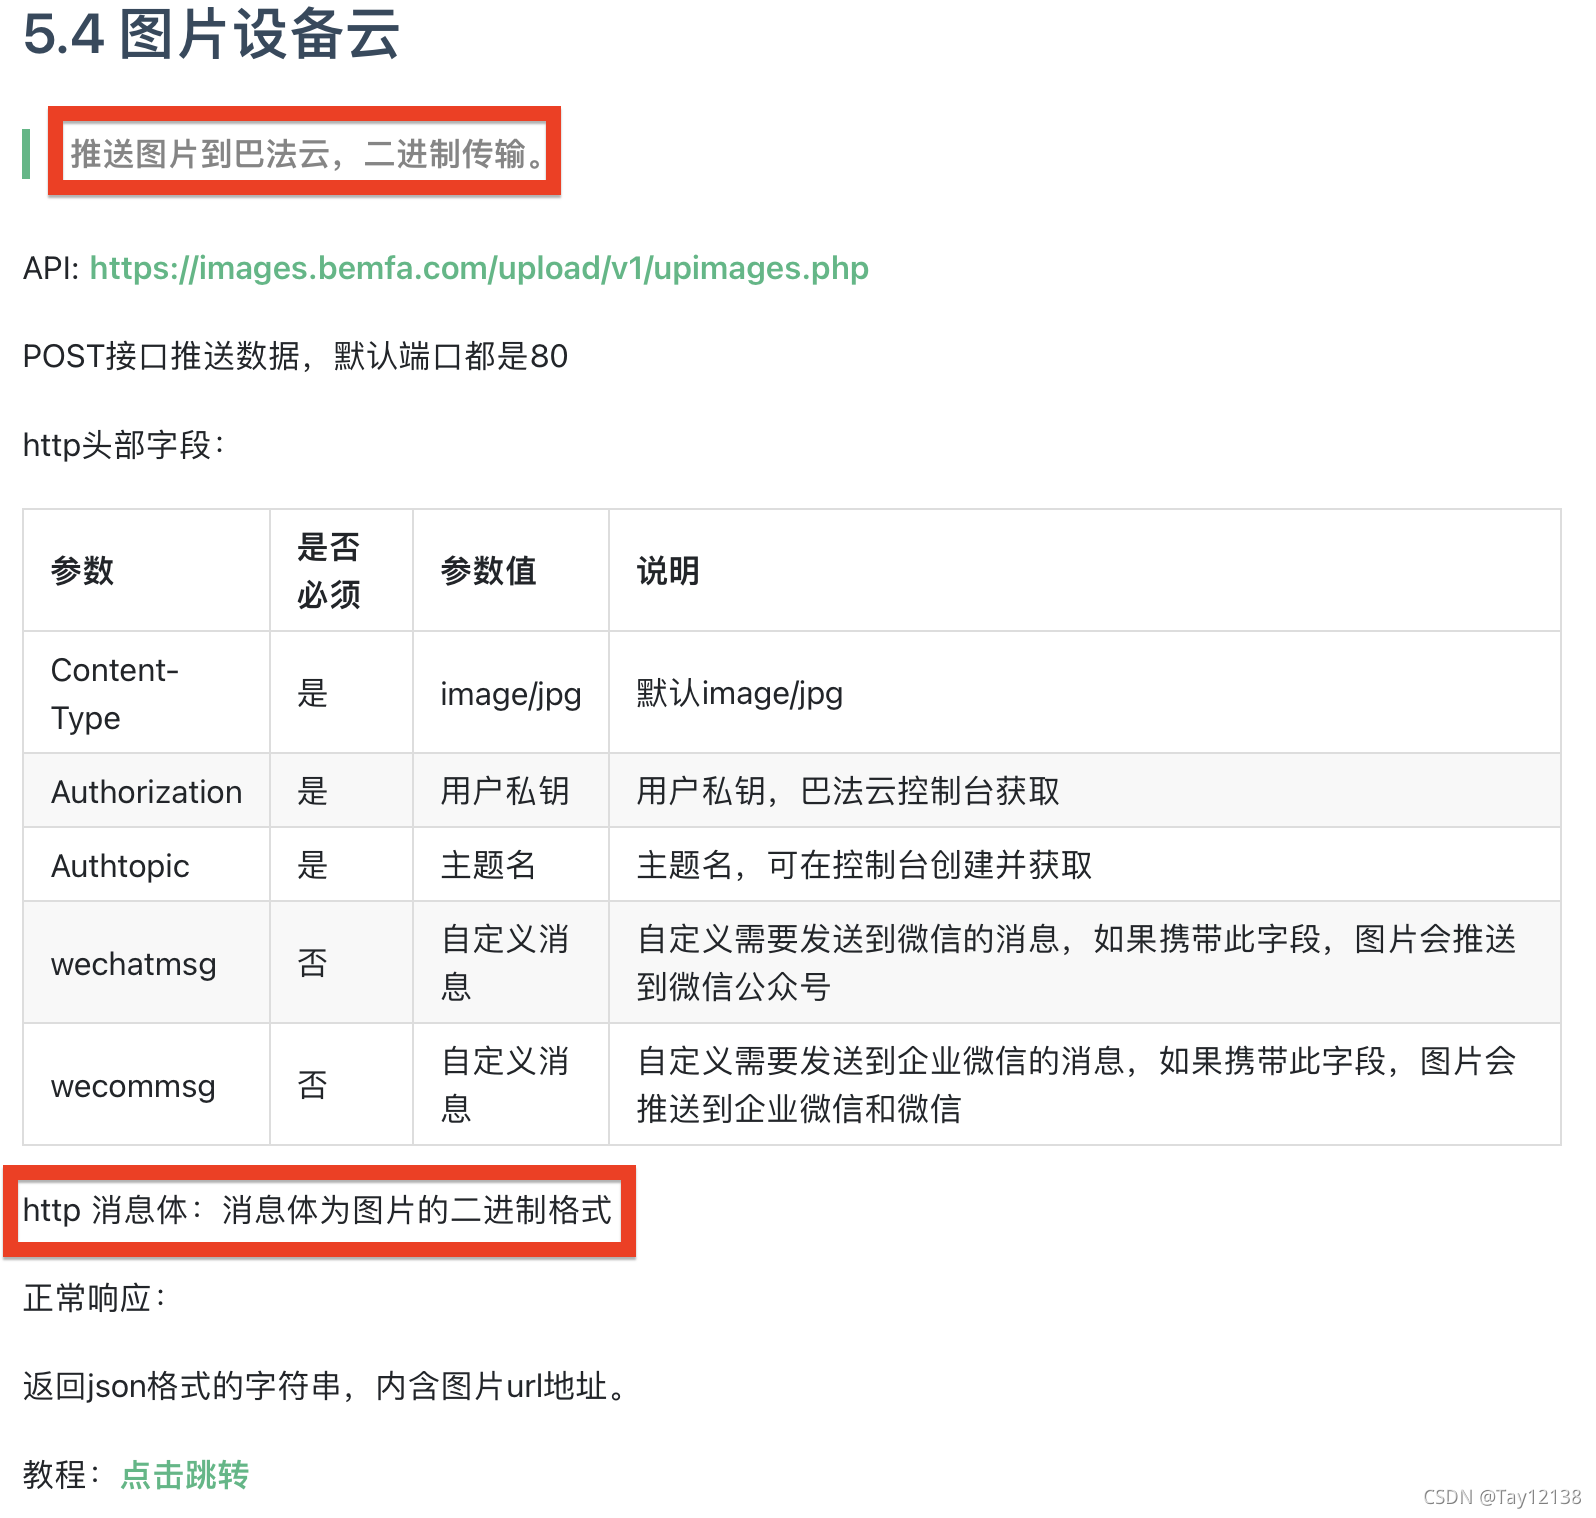
Task: Click the 自定义消息 value in wechatmsg row
Action: [511, 963]
